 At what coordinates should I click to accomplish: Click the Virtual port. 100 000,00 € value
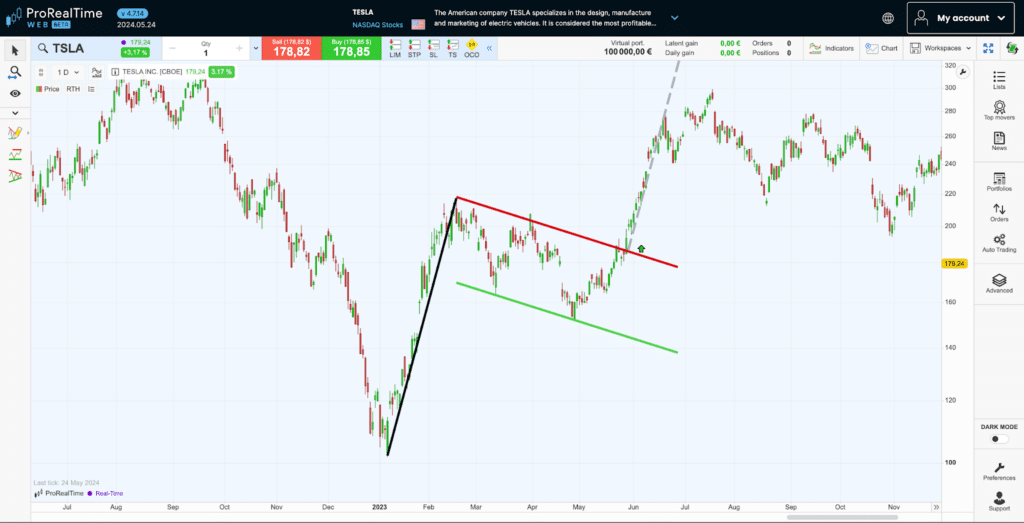(x=626, y=53)
